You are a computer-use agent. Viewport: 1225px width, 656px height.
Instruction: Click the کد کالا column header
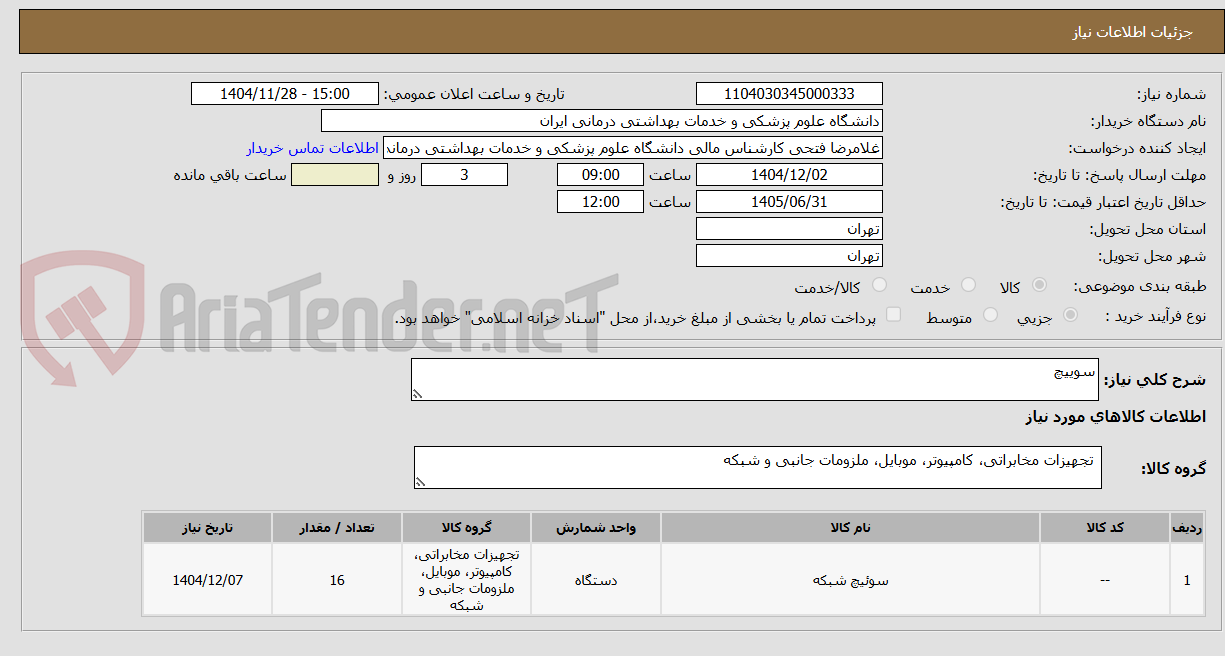1105,528
